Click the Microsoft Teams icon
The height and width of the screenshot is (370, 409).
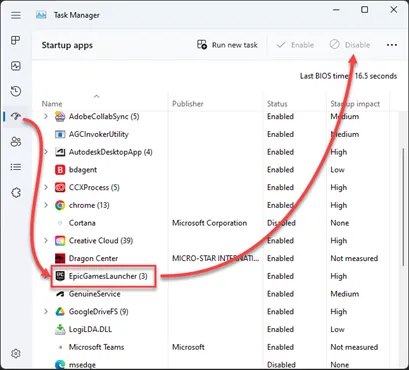(x=60, y=347)
